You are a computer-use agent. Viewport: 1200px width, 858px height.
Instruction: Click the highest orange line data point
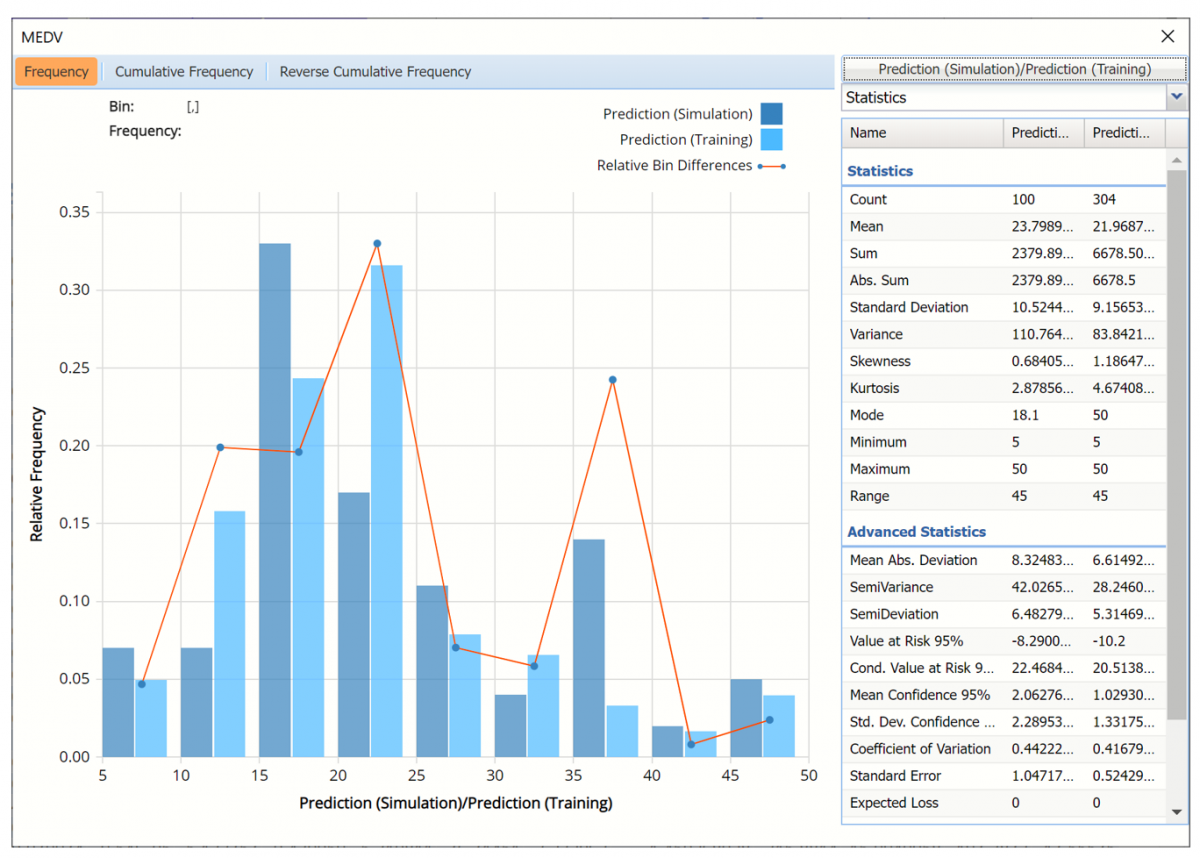click(377, 243)
